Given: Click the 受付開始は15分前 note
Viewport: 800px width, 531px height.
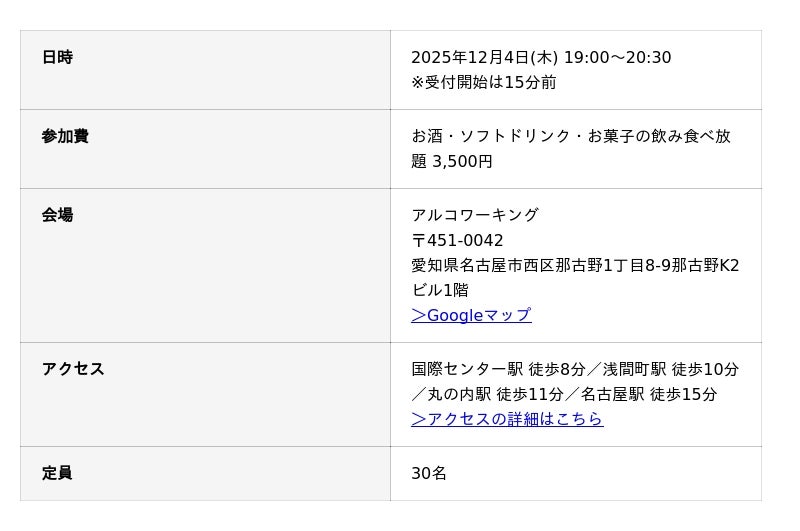Looking at the screenshot, I should [x=484, y=83].
